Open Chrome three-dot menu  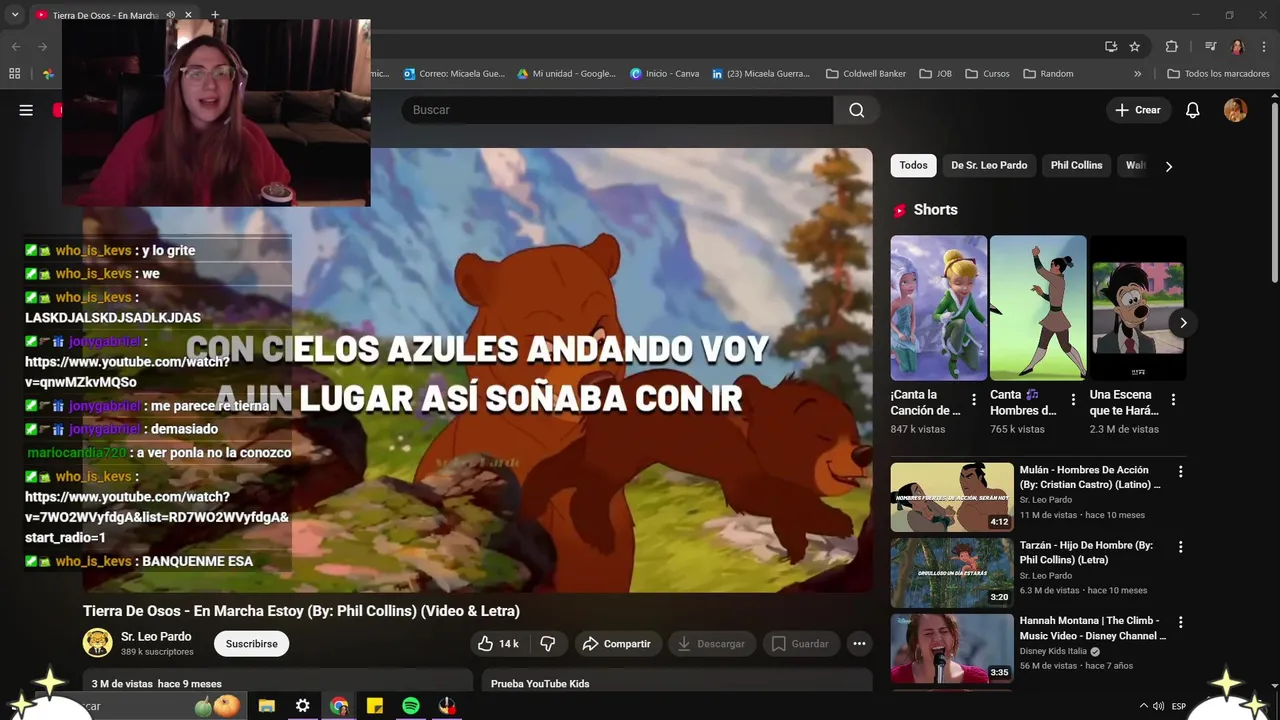point(1263,46)
